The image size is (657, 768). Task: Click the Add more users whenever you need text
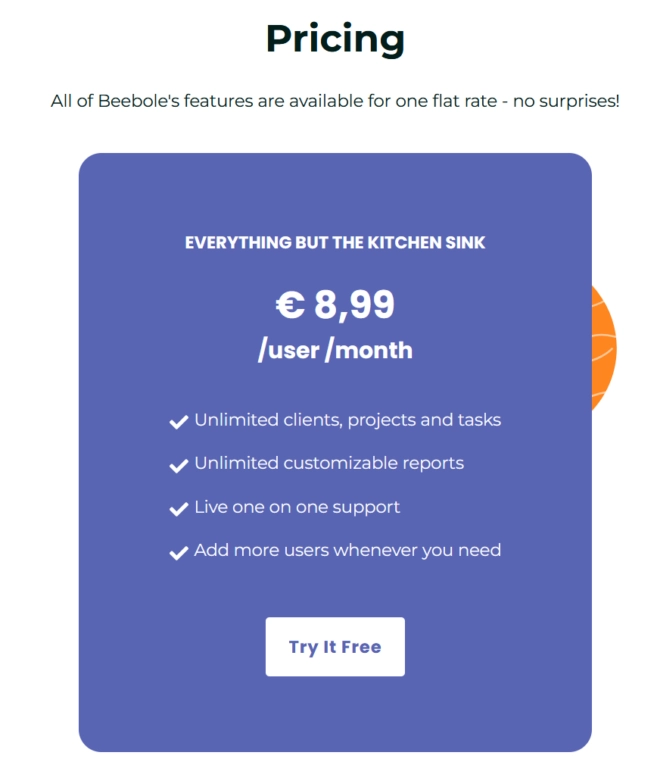pos(347,550)
